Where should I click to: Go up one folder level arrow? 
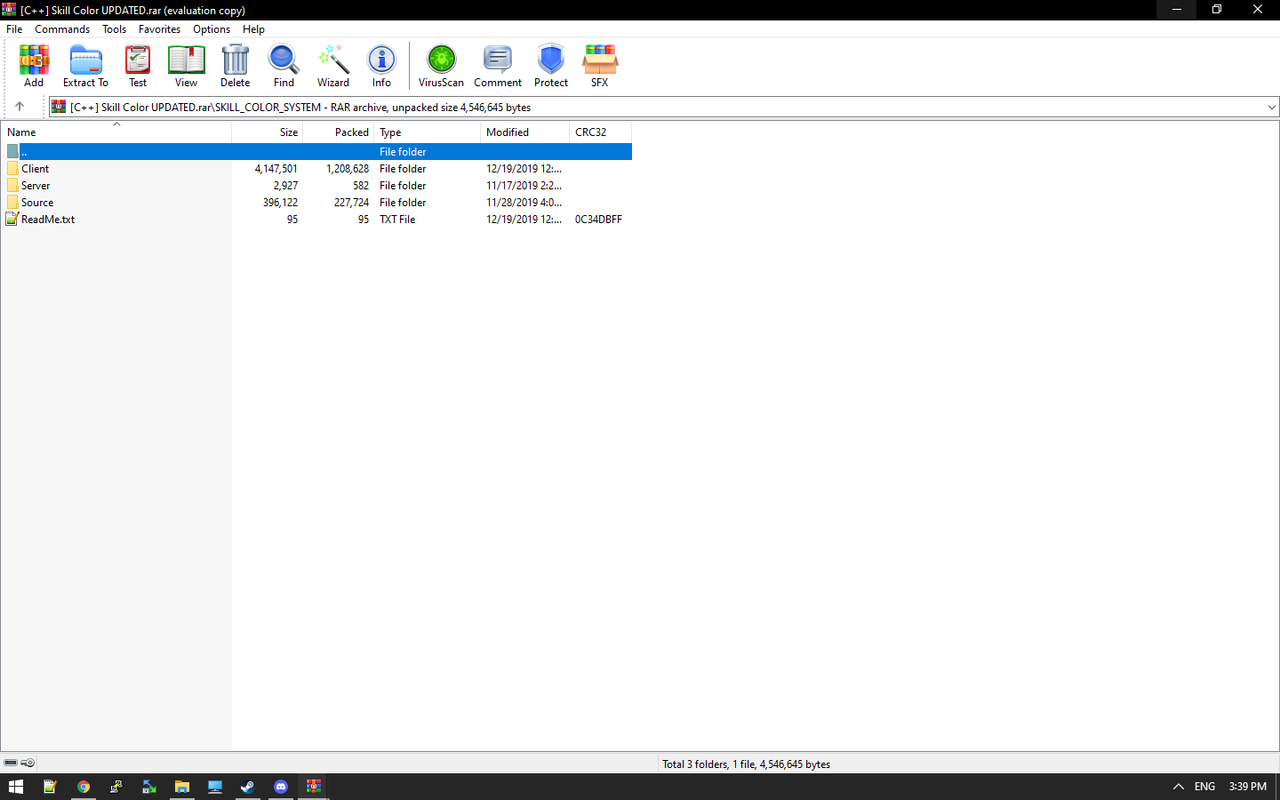19,107
